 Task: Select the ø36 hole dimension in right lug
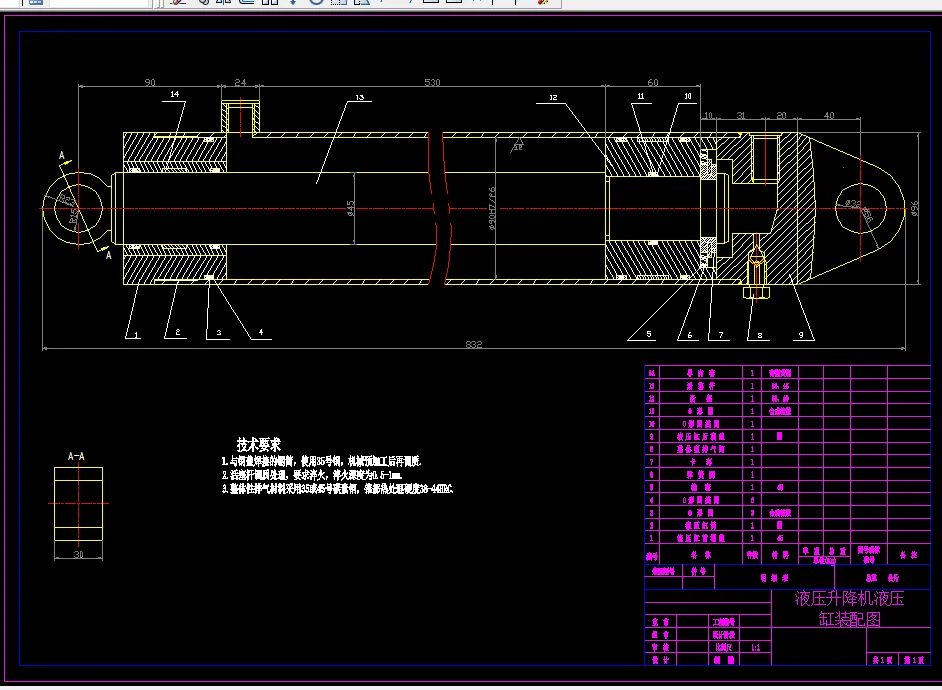click(852, 204)
